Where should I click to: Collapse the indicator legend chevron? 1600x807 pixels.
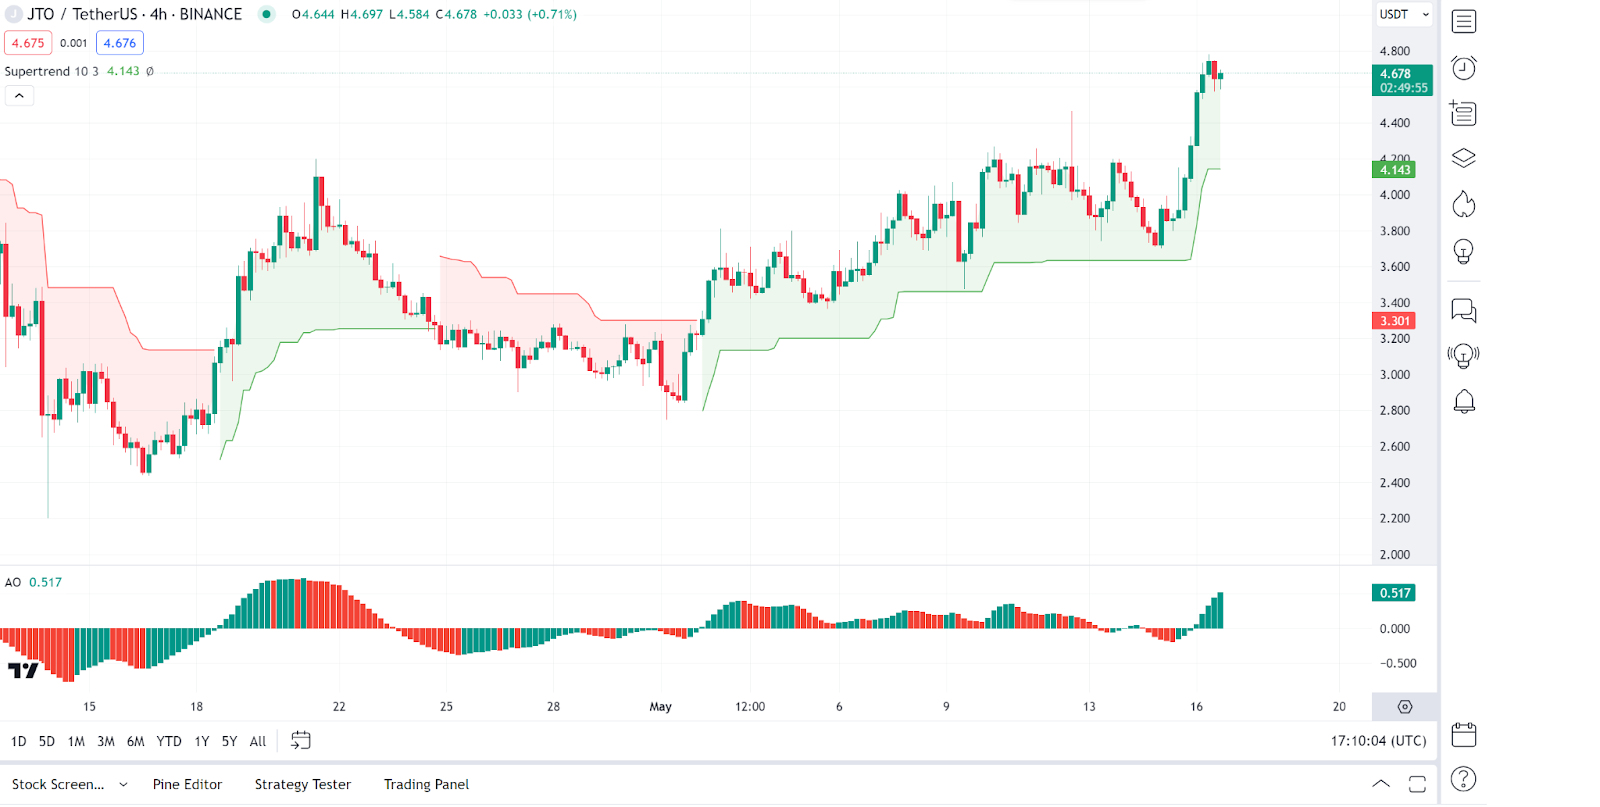coord(19,96)
